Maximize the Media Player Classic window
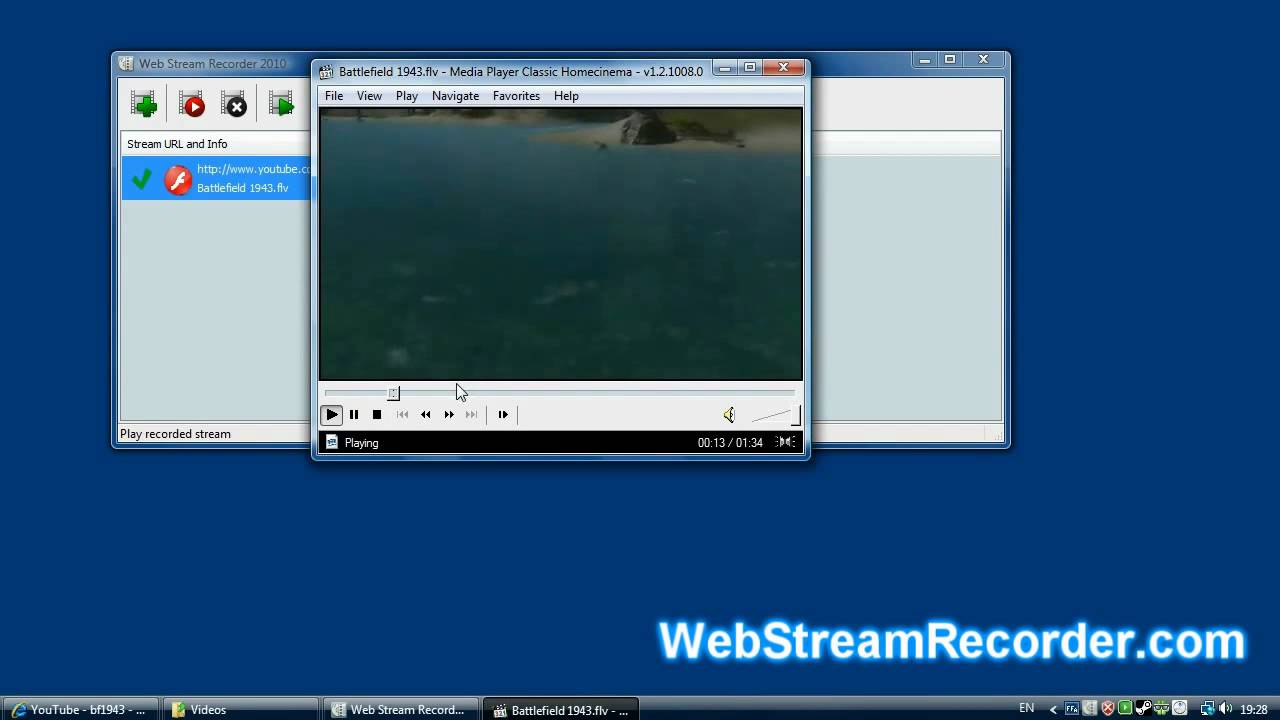 [x=750, y=68]
